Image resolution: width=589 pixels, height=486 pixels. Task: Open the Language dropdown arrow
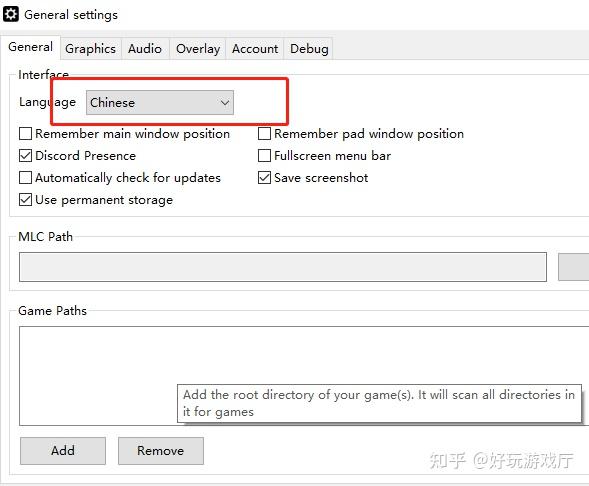pyautogui.click(x=225, y=103)
